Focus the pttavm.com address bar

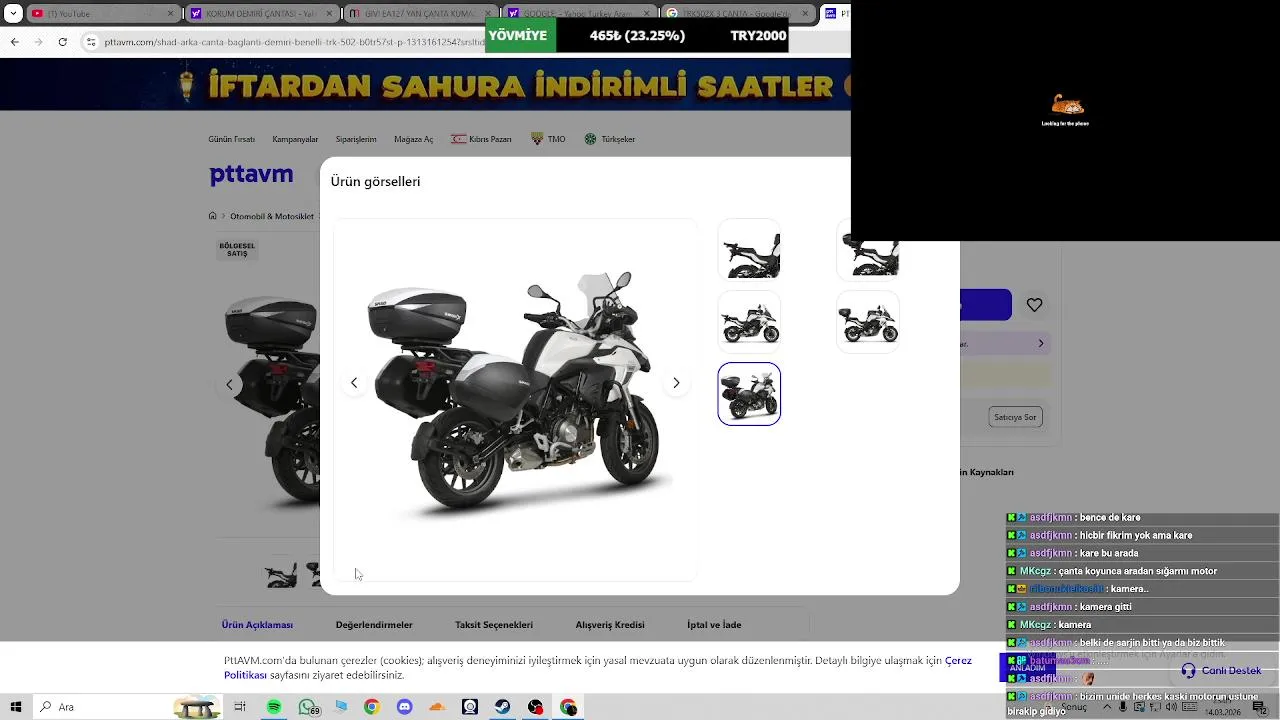point(295,42)
